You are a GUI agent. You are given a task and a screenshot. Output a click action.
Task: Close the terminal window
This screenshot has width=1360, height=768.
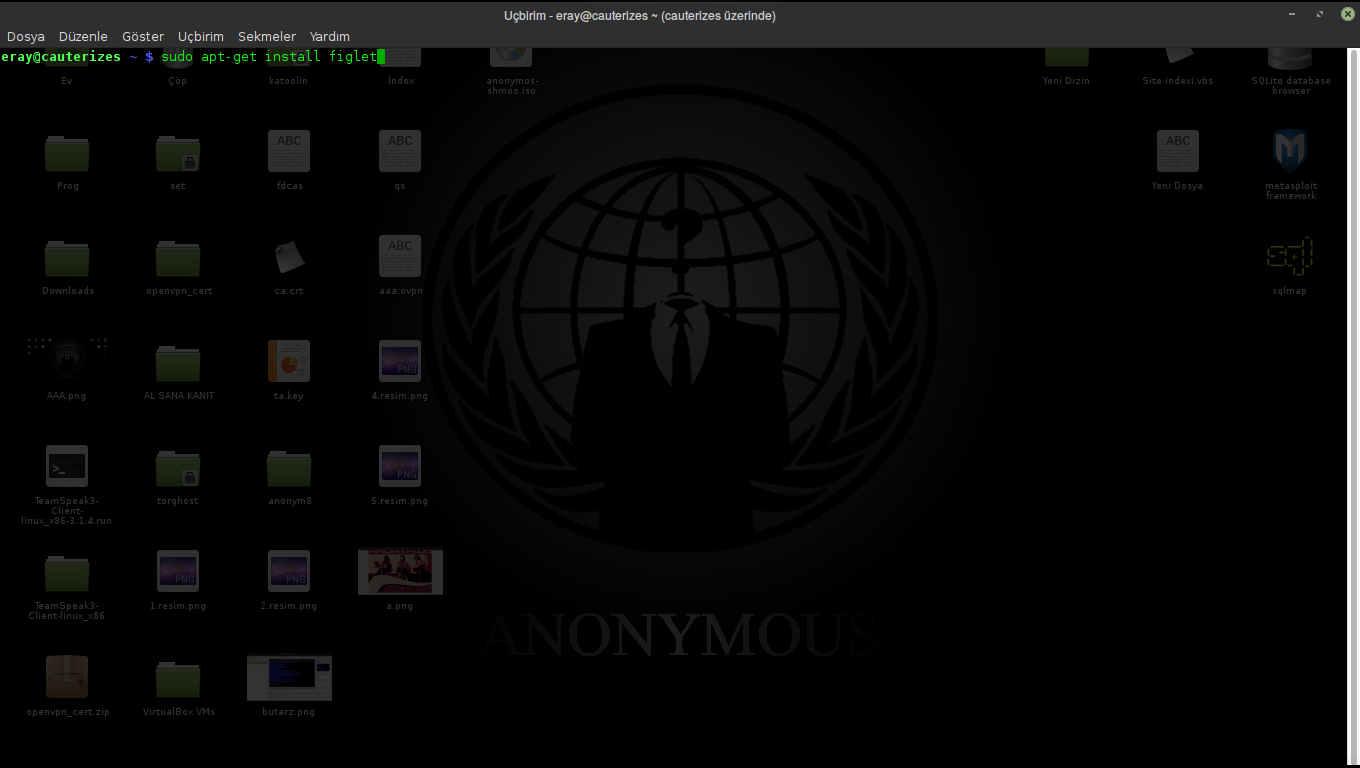(1347, 14)
